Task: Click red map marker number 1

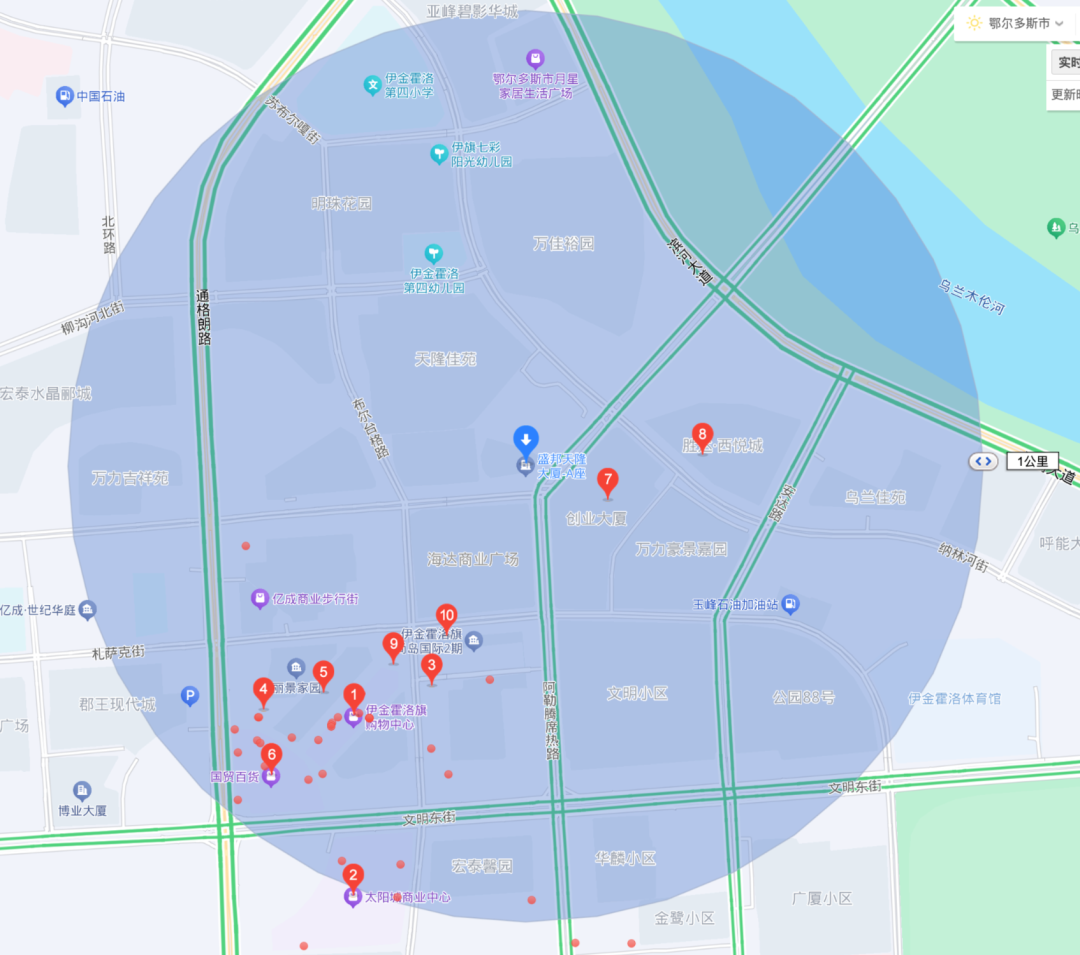Action: (354, 697)
